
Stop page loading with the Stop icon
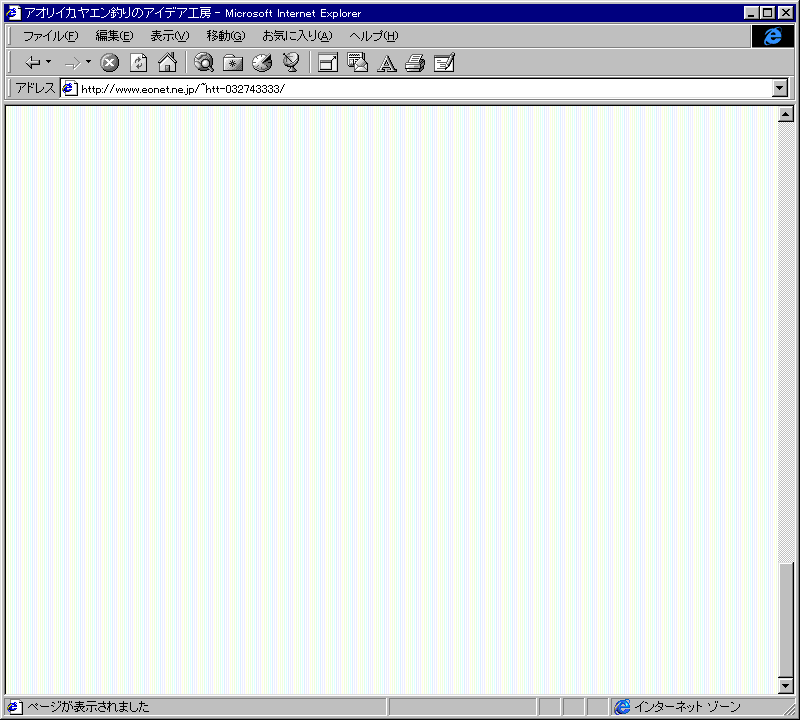coord(109,63)
